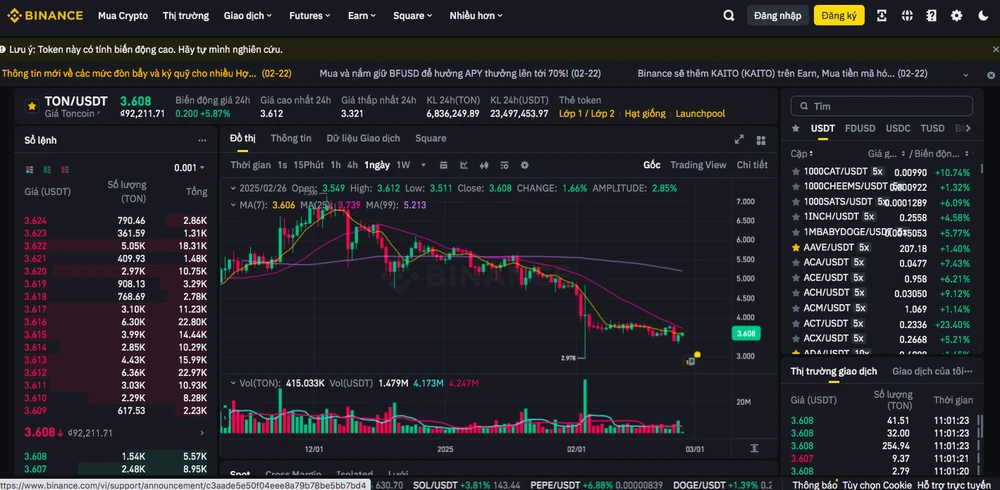
Task: Select the TUSD market tab
Action: (x=932, y=128)
